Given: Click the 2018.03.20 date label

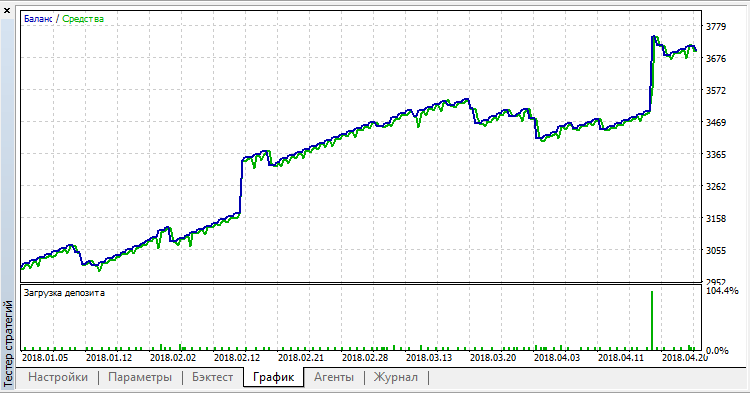Looking at the screenshot, I should pyautogui.click(x=493, y=358).
